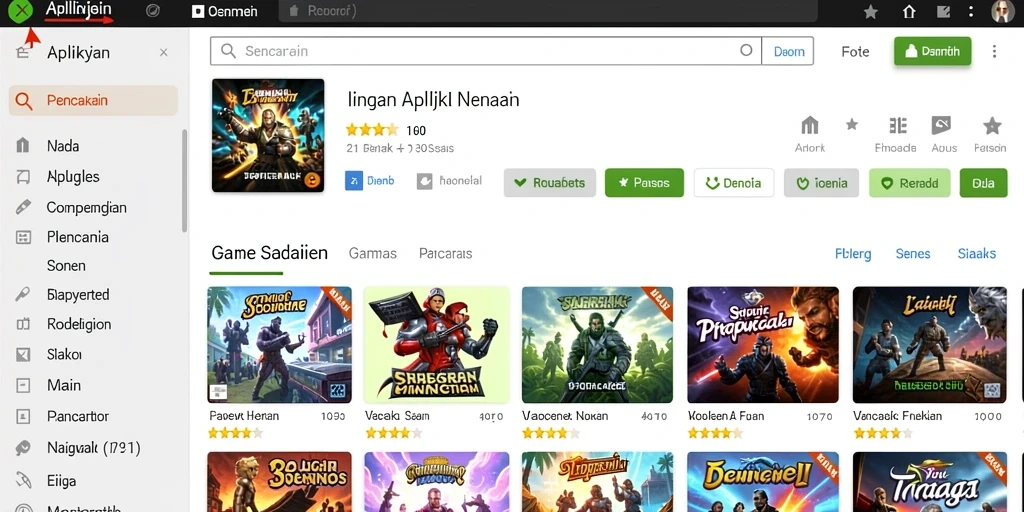Click the Reradd button
1024x512 pixels.
(910, 183)
